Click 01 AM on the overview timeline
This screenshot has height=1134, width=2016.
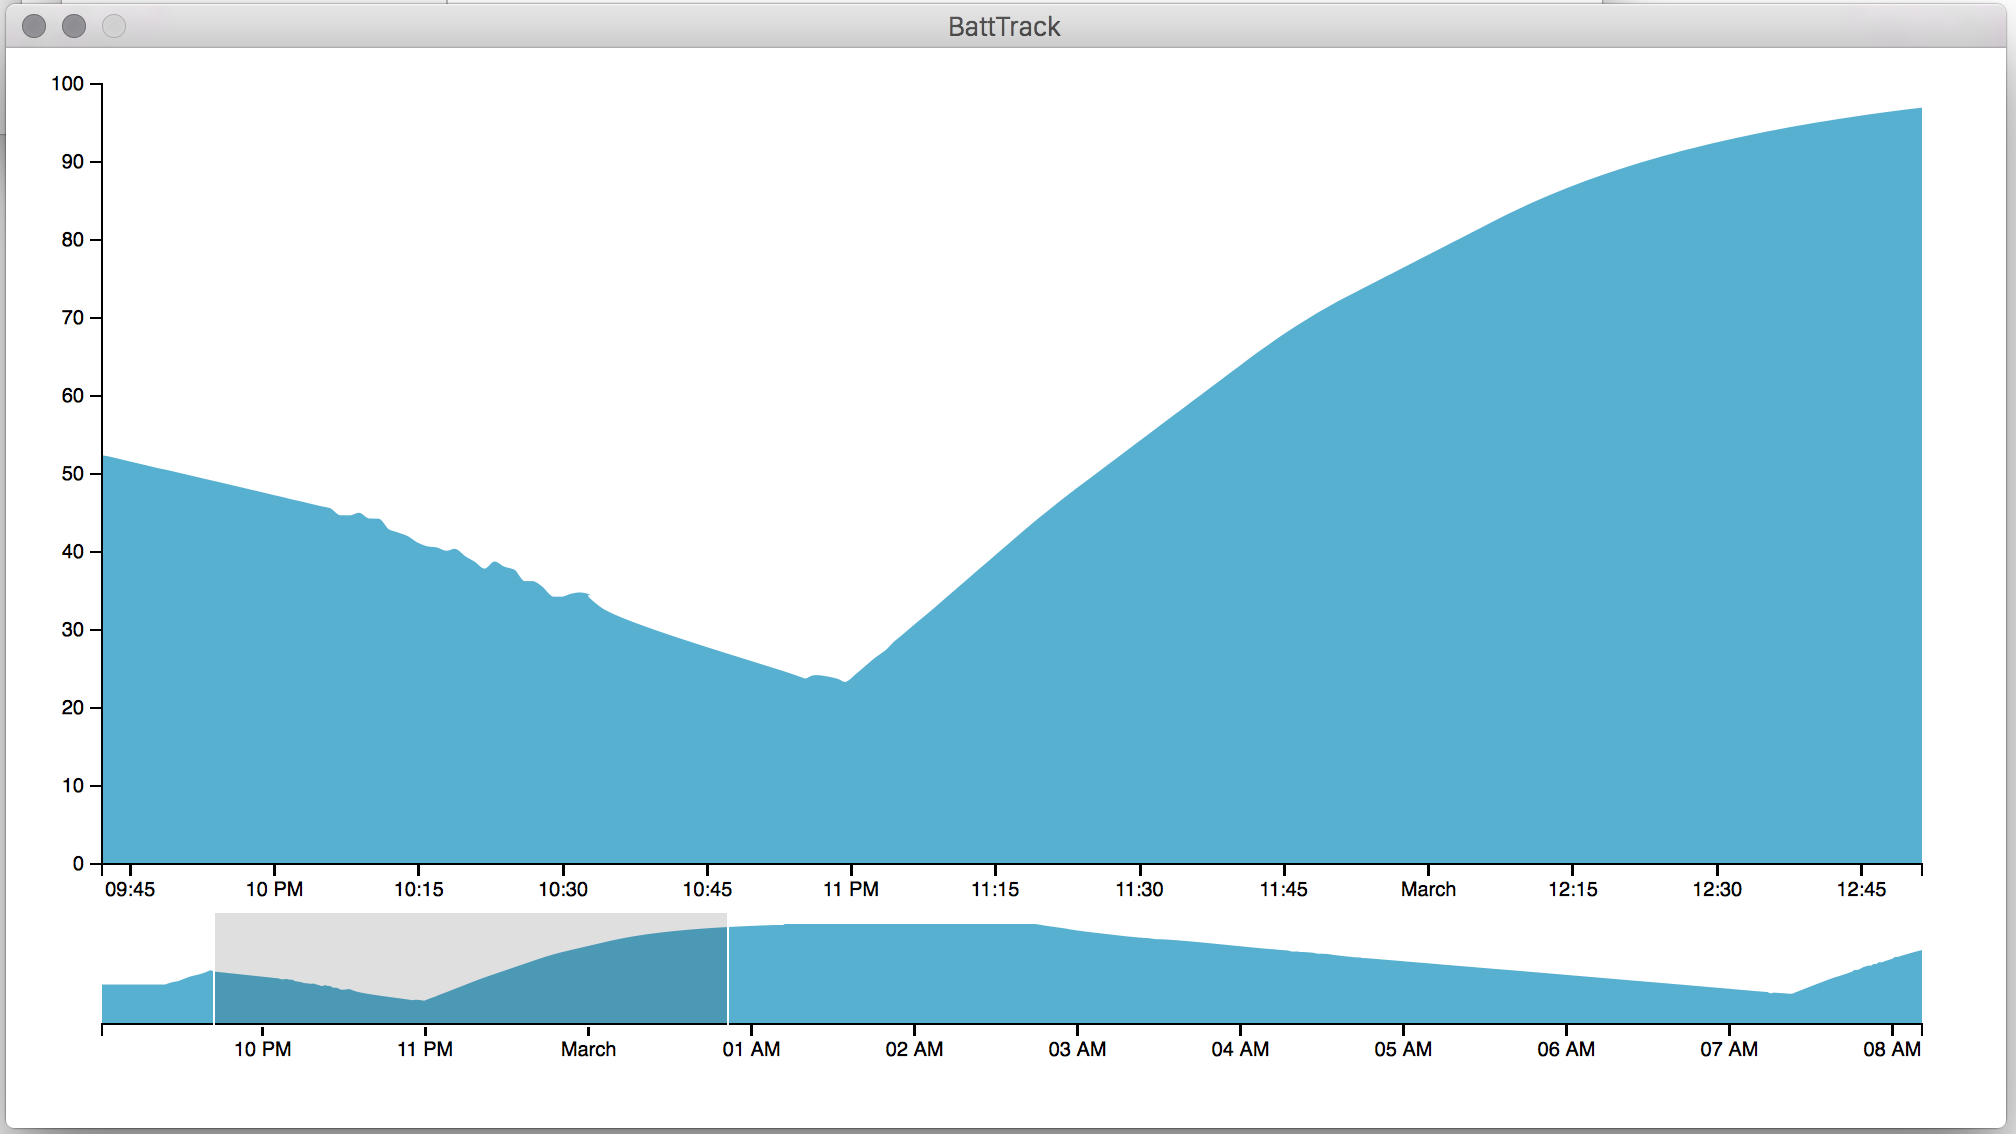click(x=751, y=1048)
